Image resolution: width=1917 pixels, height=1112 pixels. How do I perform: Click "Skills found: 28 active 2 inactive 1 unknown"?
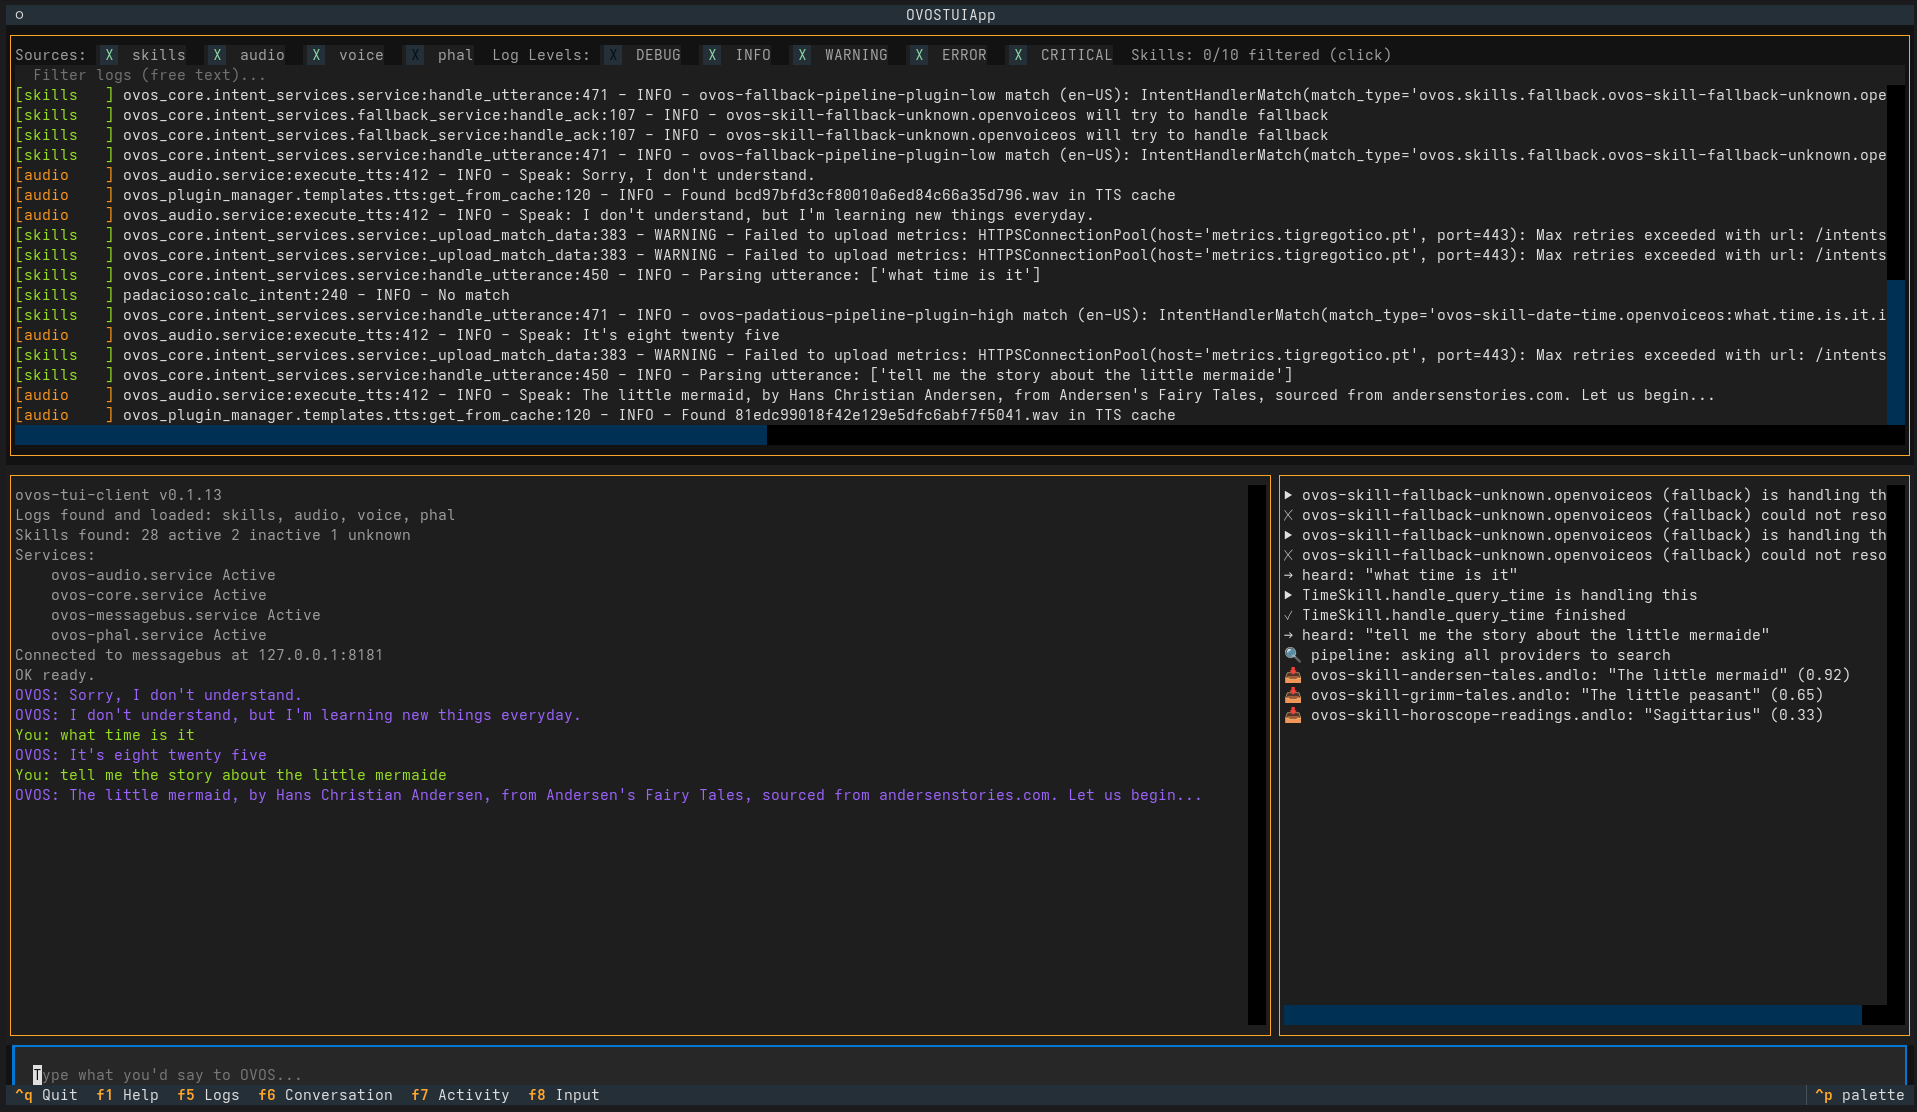[x=212, y=535]
